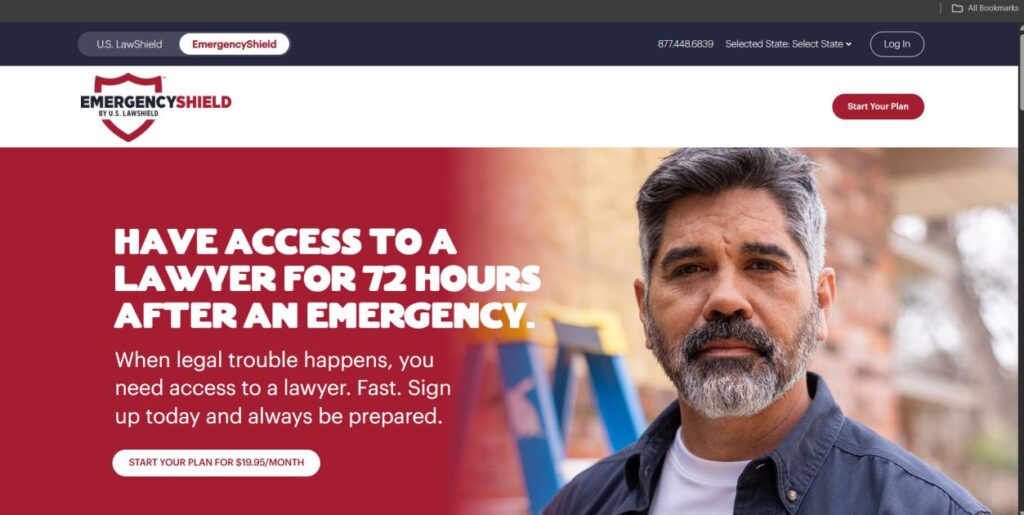The image size is (1024, 515).
Task: Click the small chevron beside Select State
Action: tap(848, 44)
